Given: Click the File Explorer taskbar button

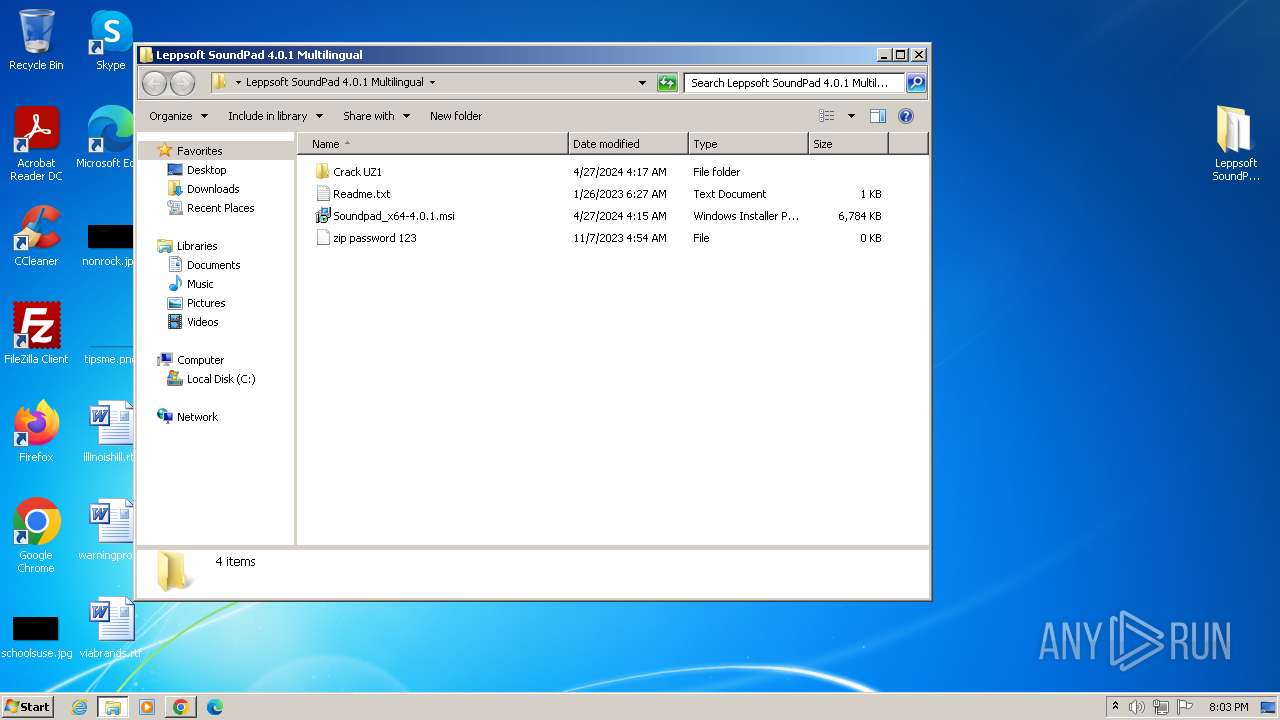Looking at the screenshot, I should (x=113, y=707).
